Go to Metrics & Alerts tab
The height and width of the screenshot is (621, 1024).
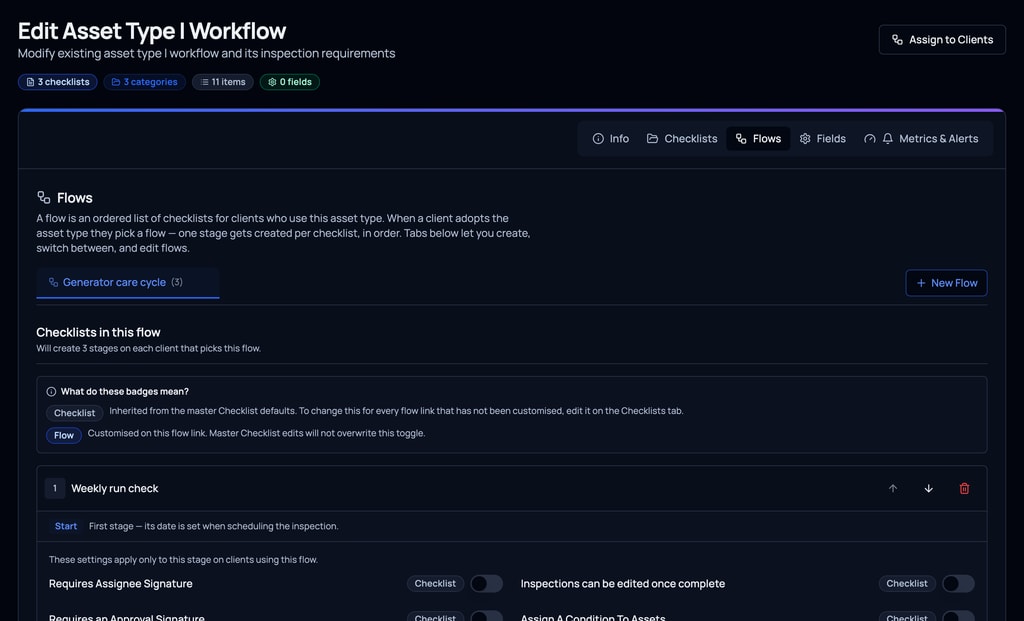point(921,138)
